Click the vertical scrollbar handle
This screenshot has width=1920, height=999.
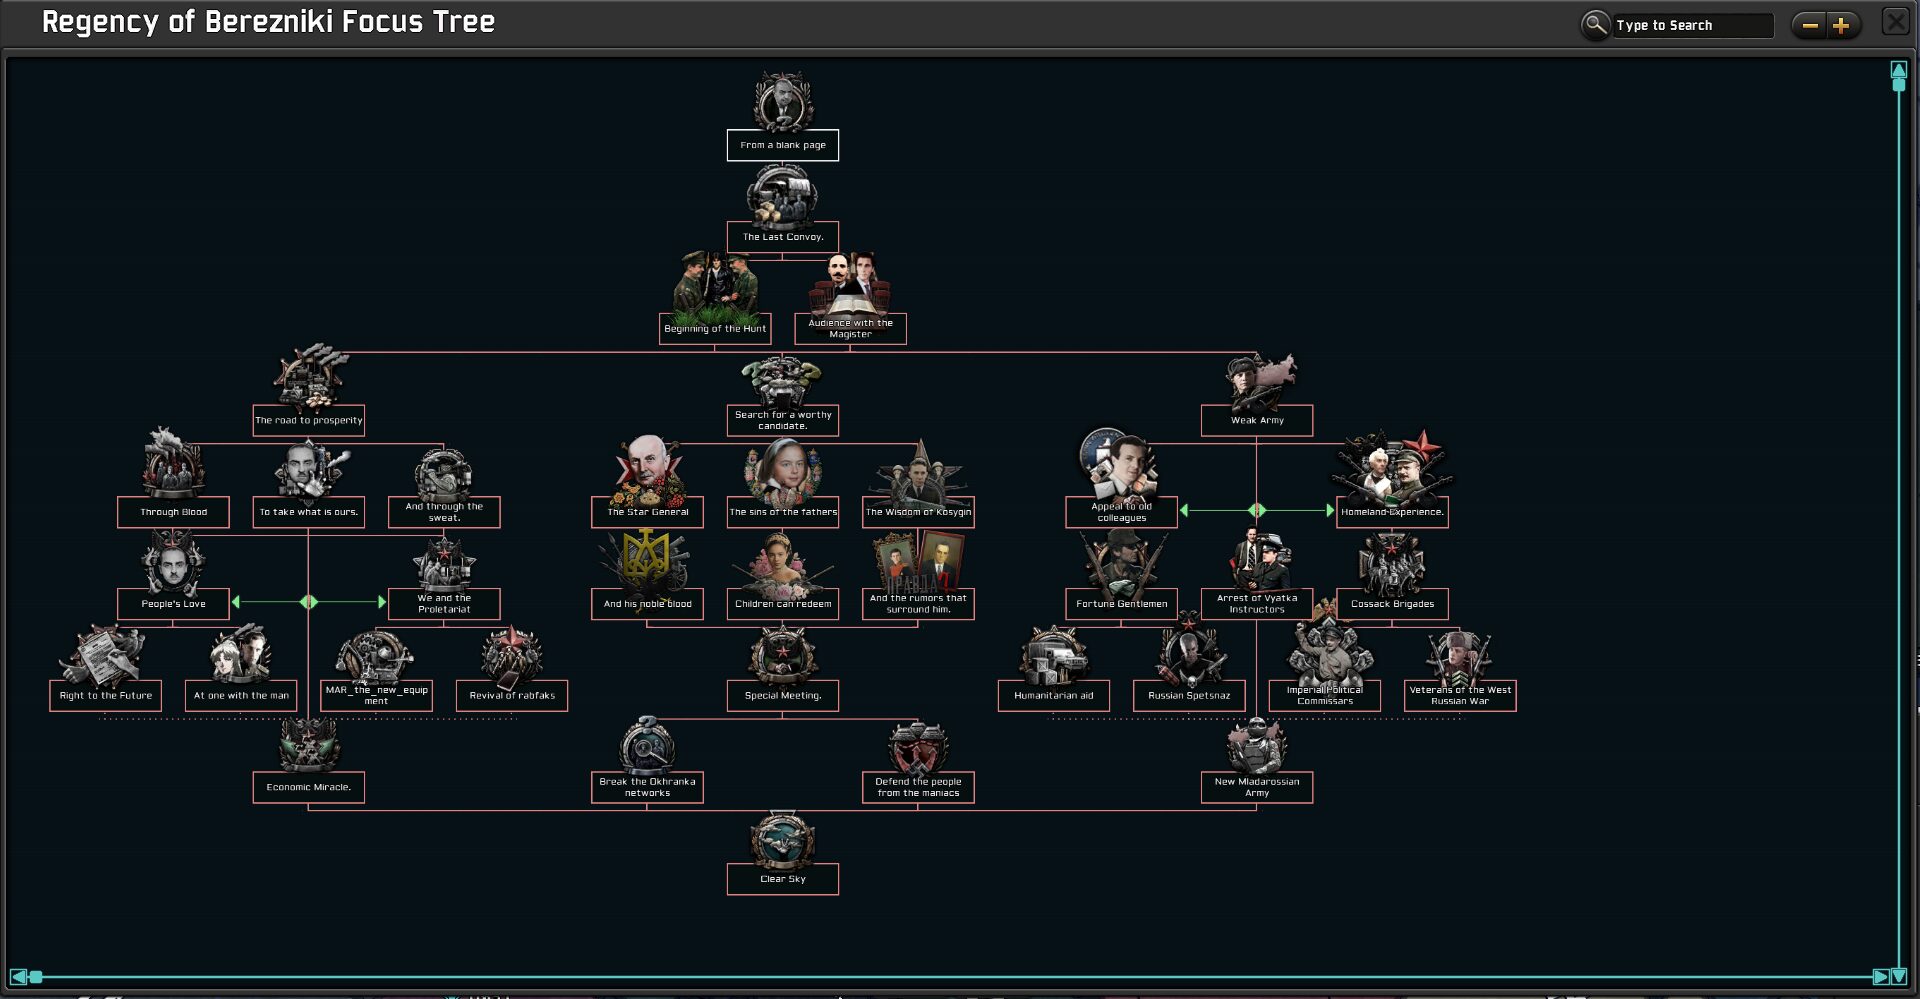coord(1898,85)
